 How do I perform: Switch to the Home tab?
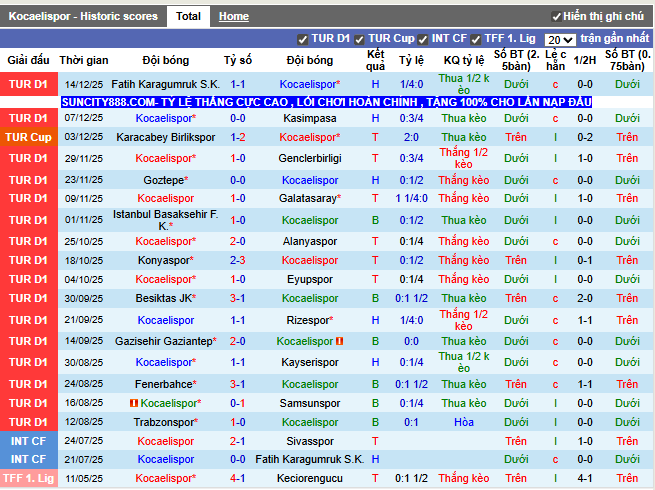pos(234,16)
